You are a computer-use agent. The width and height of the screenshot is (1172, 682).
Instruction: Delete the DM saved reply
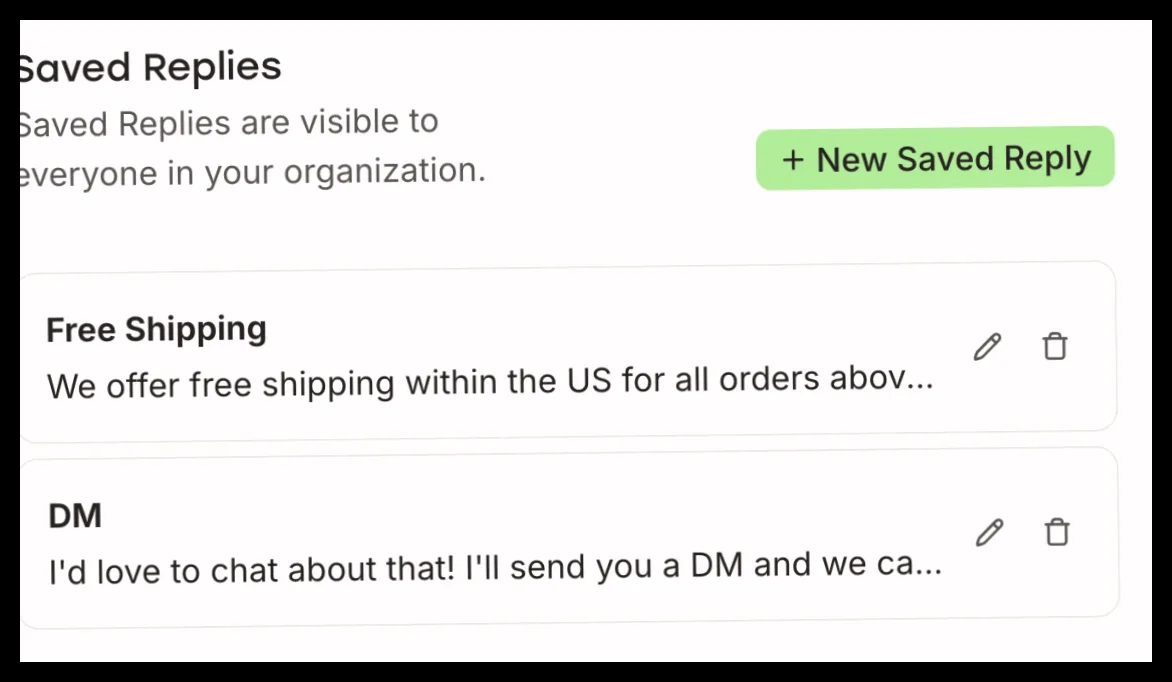pos(1057,532)
